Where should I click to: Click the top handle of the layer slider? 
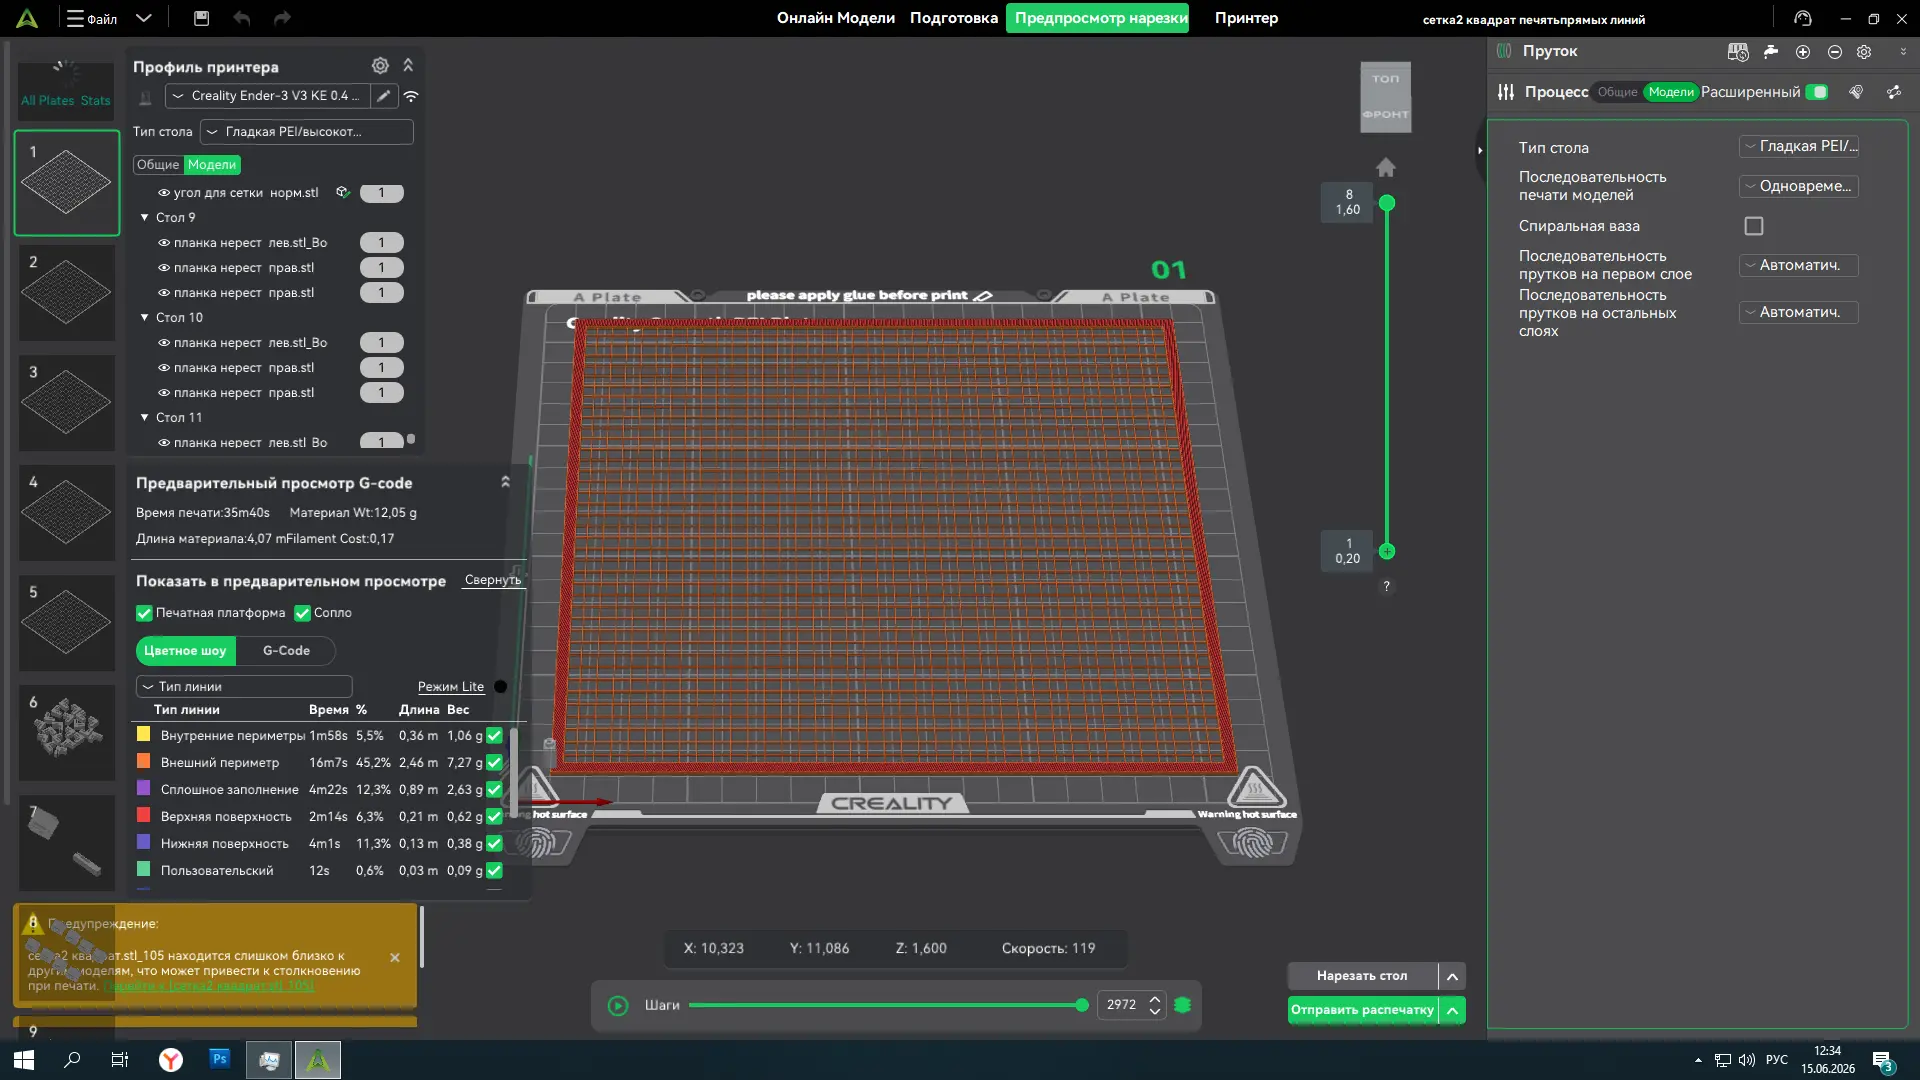(1387, 204)
